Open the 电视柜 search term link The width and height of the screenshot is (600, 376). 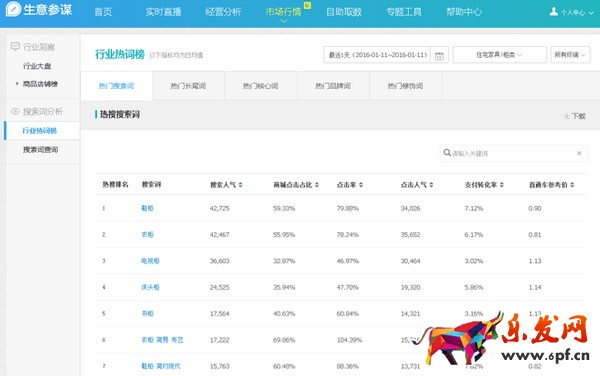[150, 261]
